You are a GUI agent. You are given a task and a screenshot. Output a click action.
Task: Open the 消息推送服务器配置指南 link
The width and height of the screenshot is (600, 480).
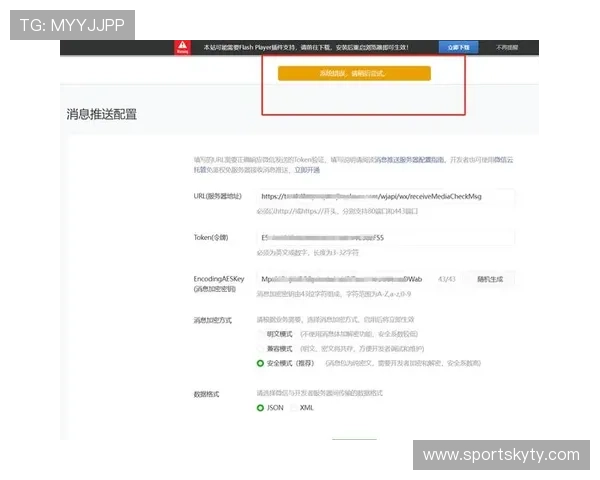(409, 160)
